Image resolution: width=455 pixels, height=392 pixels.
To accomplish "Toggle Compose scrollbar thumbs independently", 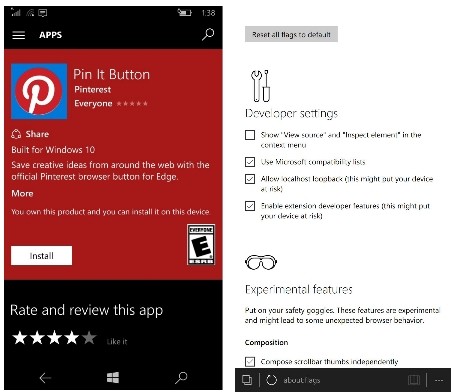I will coord(250,362).
